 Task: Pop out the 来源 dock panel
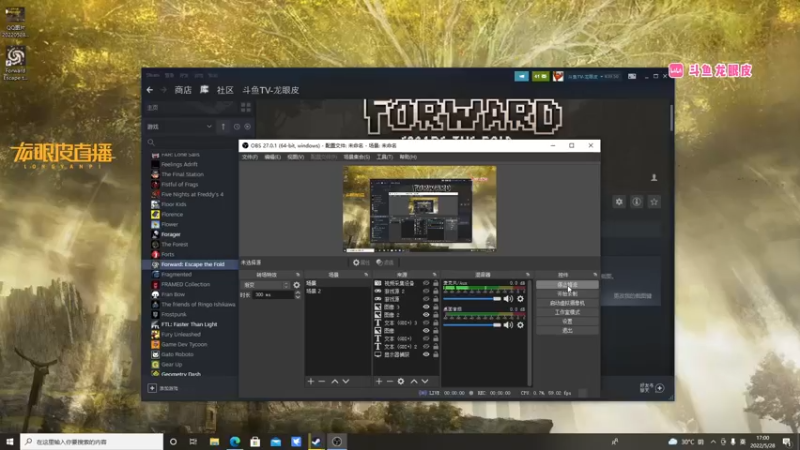[x=435, y=274]
